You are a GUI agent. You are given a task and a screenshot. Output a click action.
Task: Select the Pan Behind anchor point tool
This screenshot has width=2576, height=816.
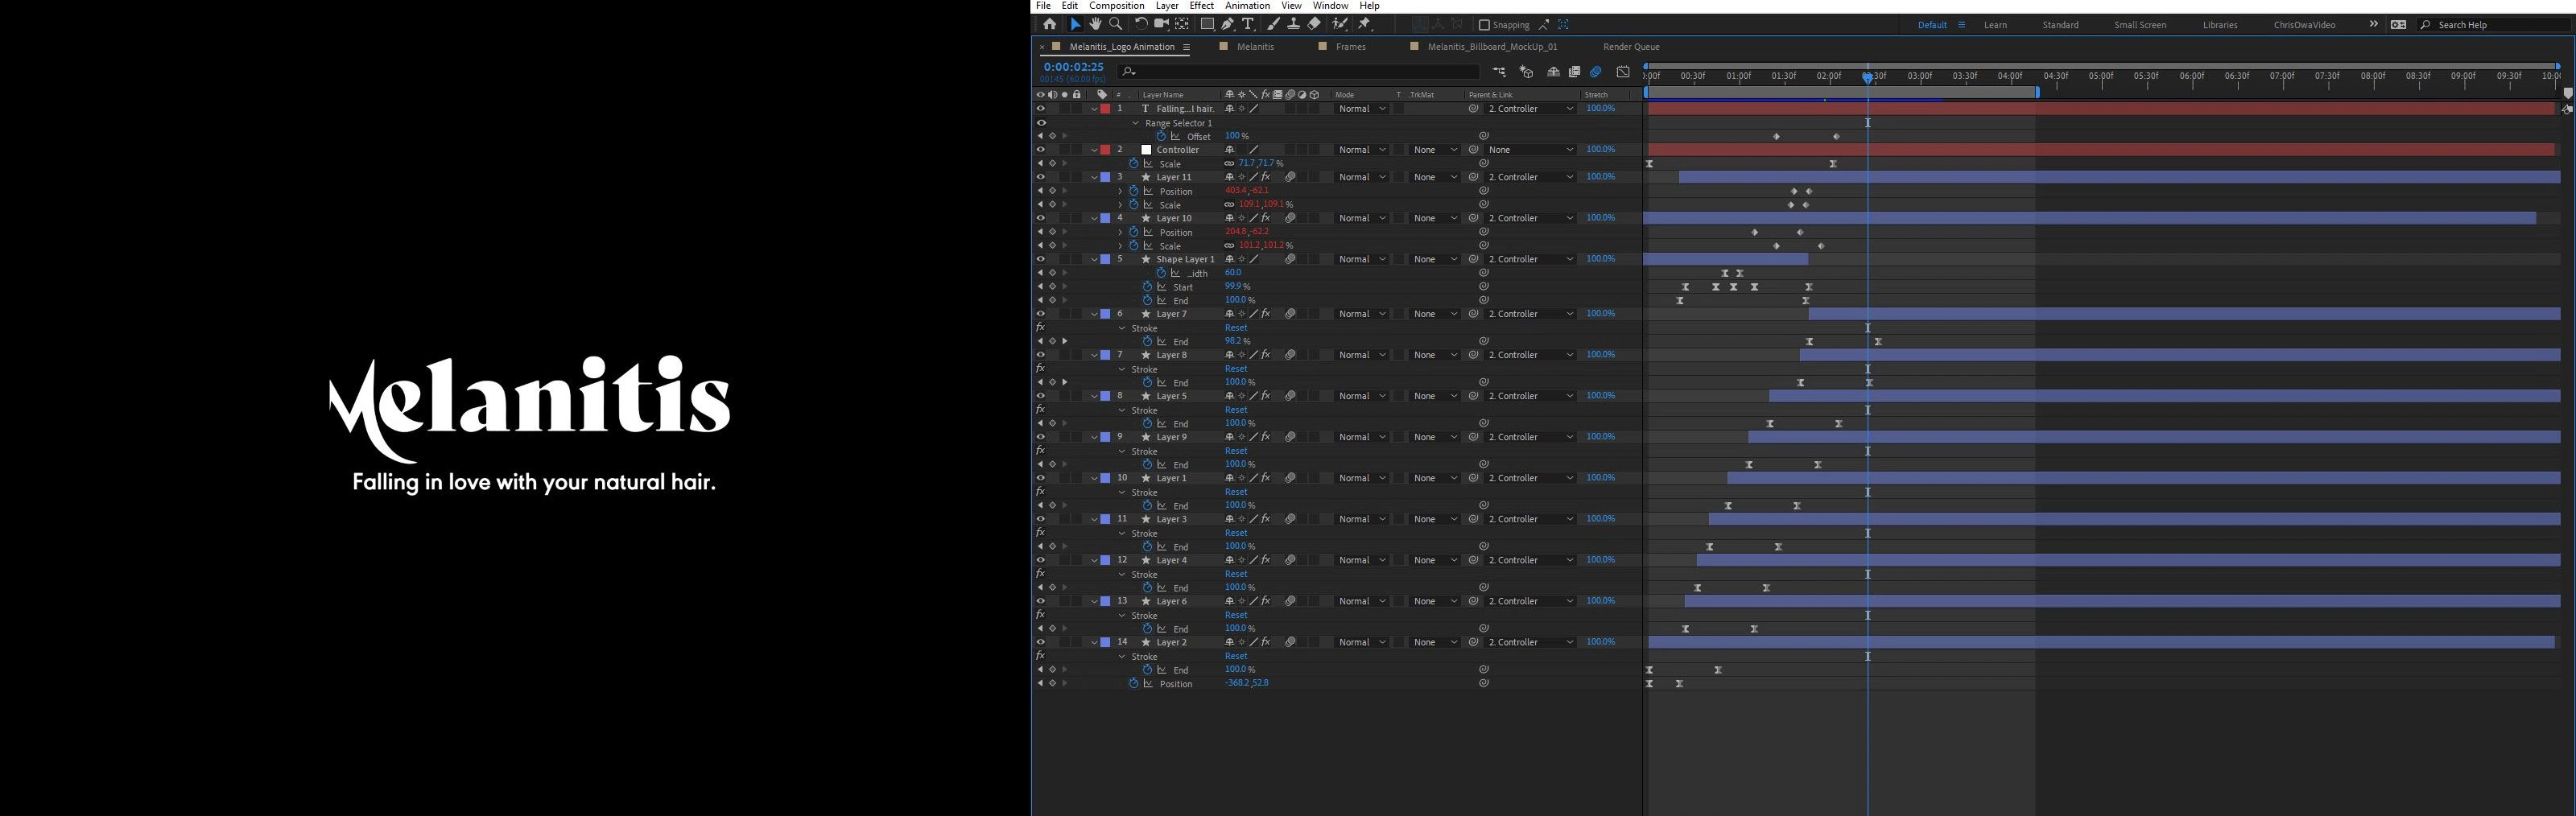[x=1182, y=24]
